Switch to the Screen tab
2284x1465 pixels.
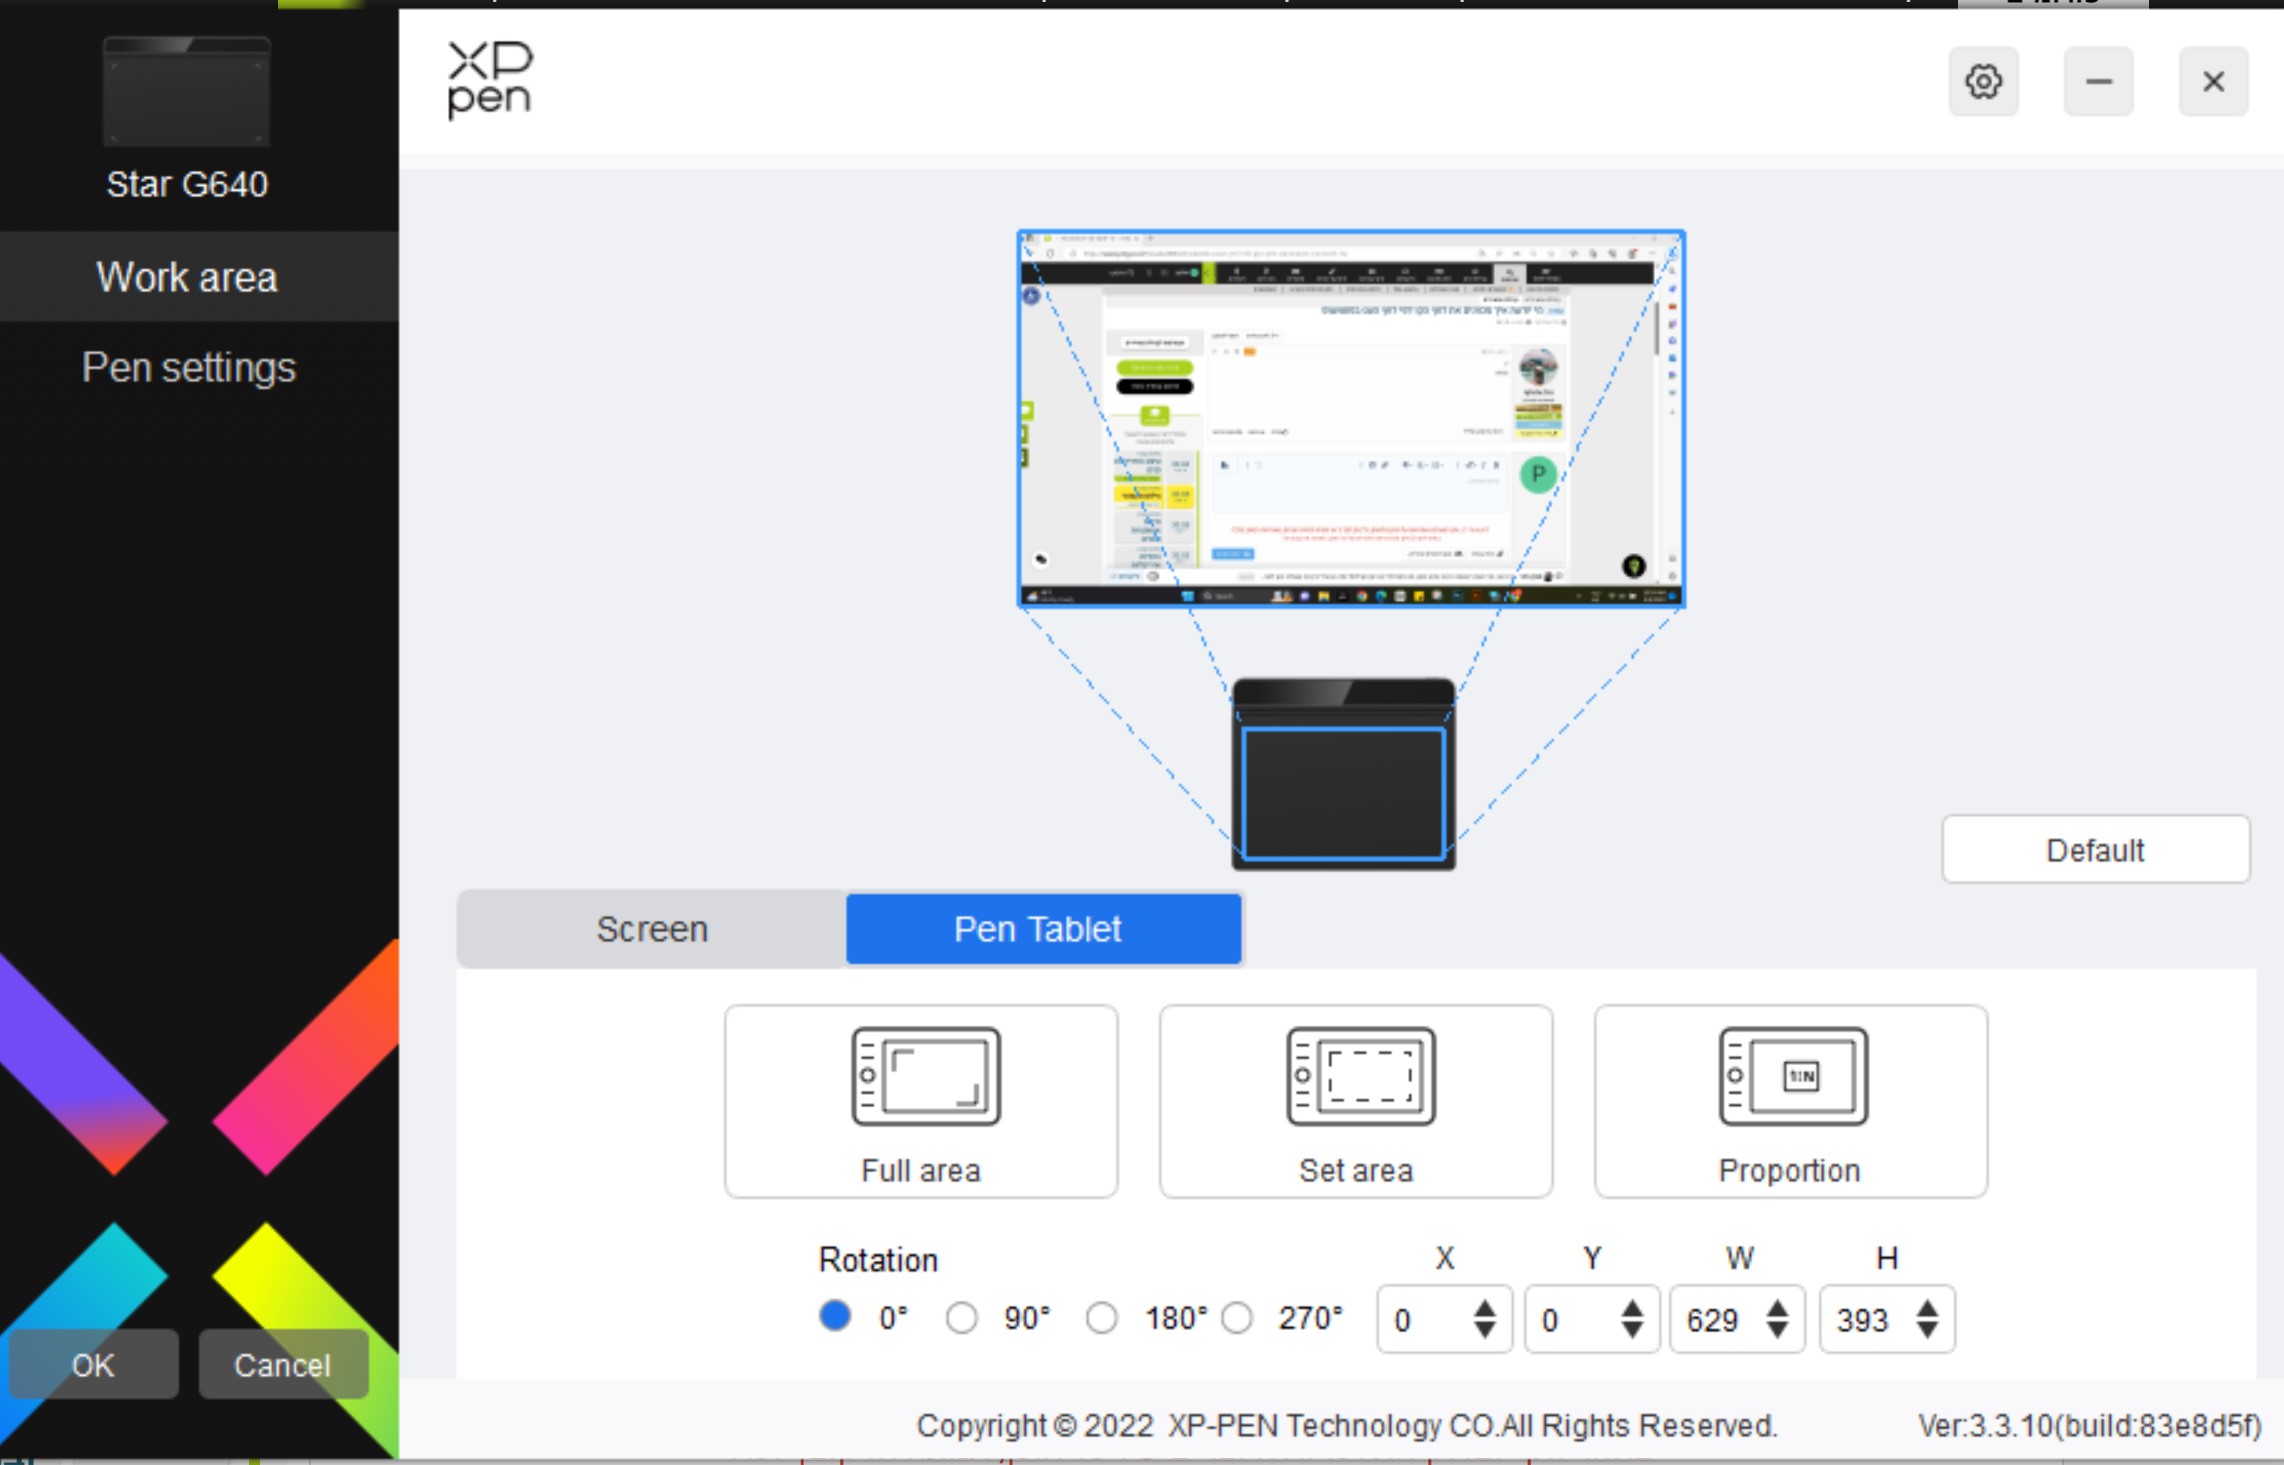point(652,929)
